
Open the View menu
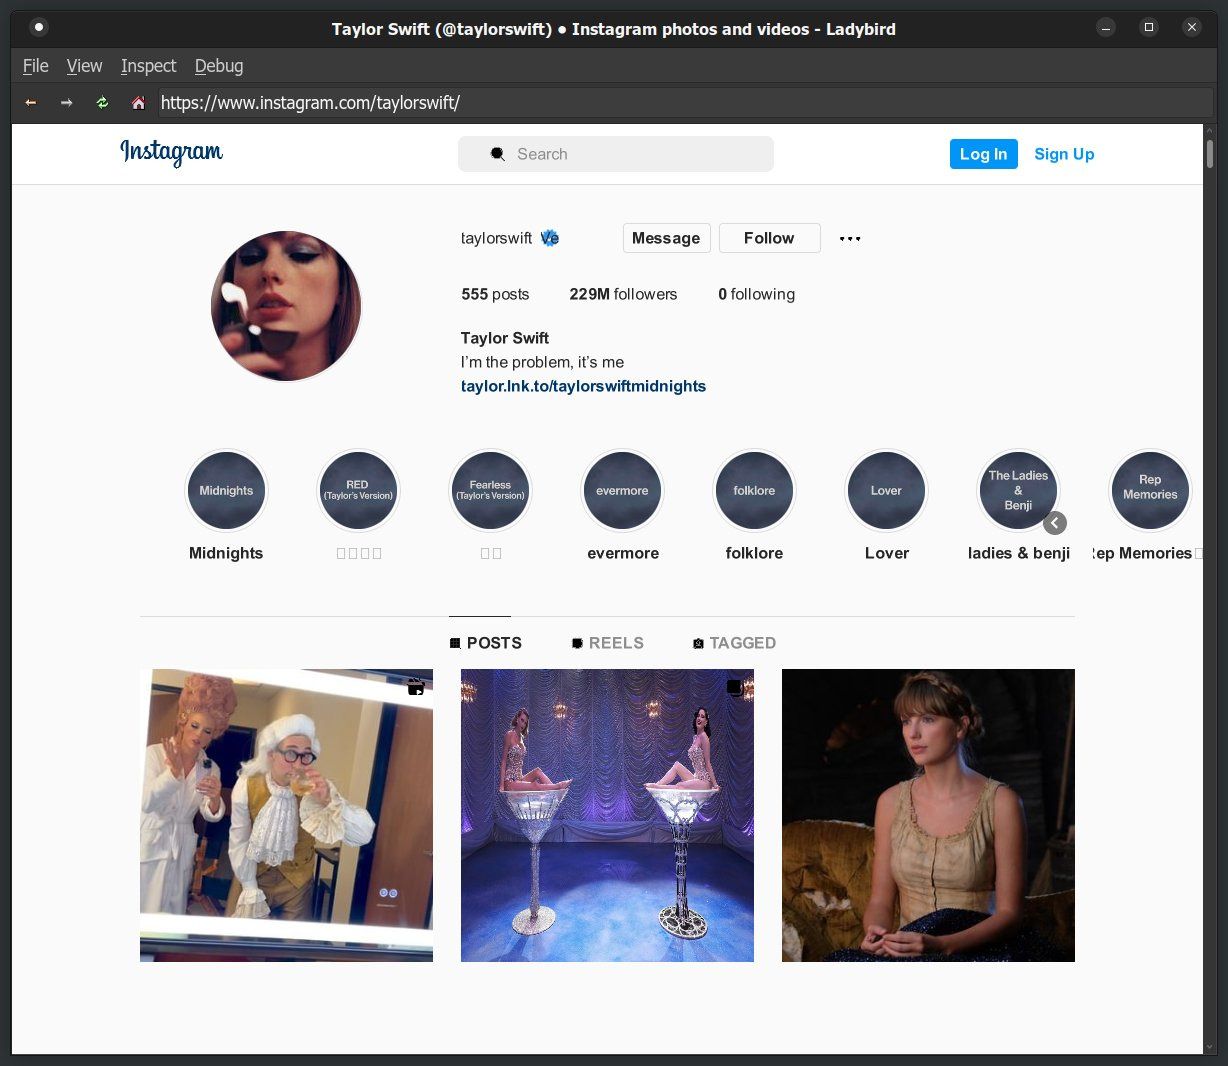(84, 66)
